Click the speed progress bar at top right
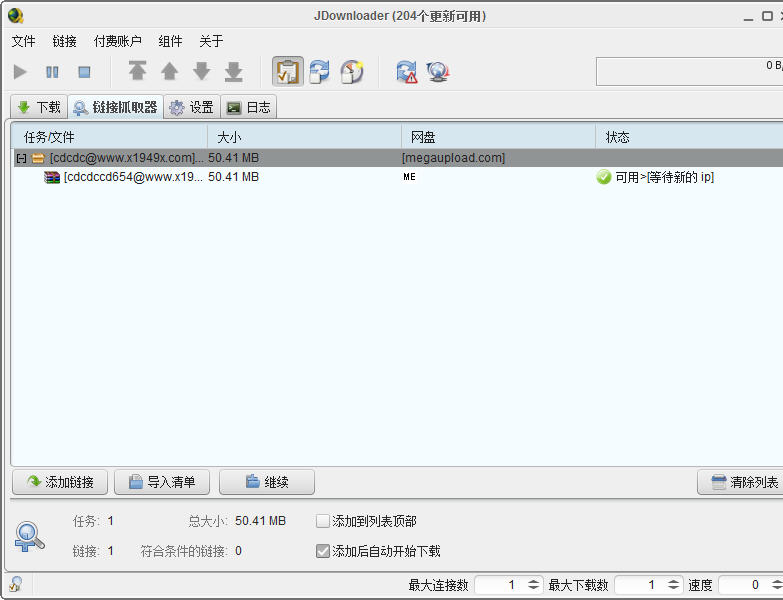 click(x=690, y=71)
